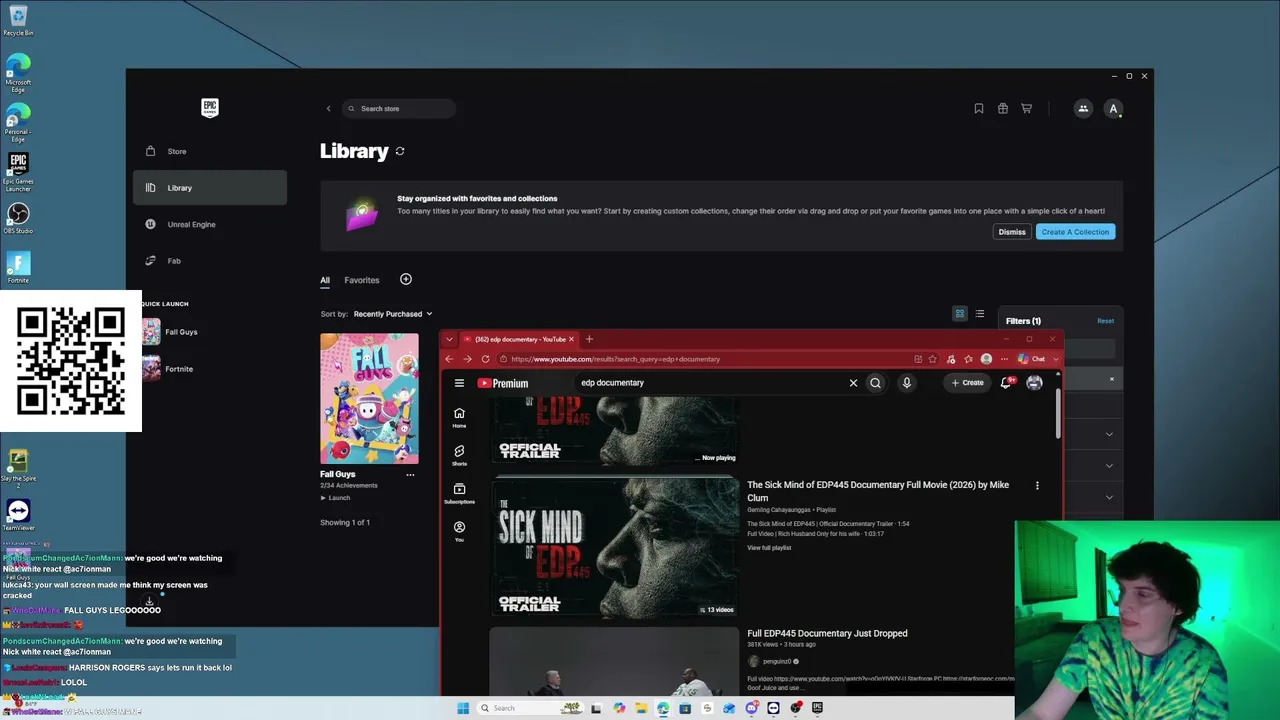Remove the active filter with the X
The image size is (1280, 720).
click(x=1111, y=379)
